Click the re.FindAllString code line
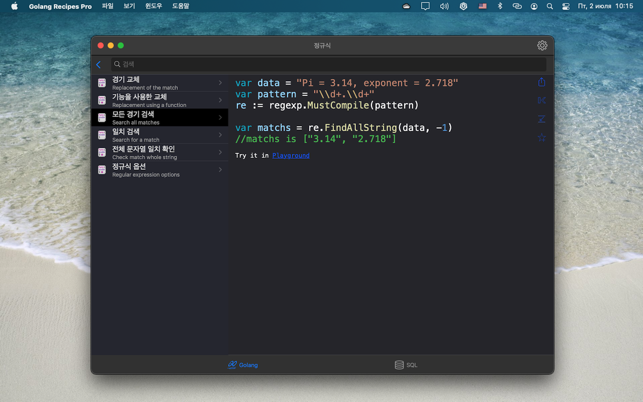This screenshot has height=402, width=643. tap(344, 128)
